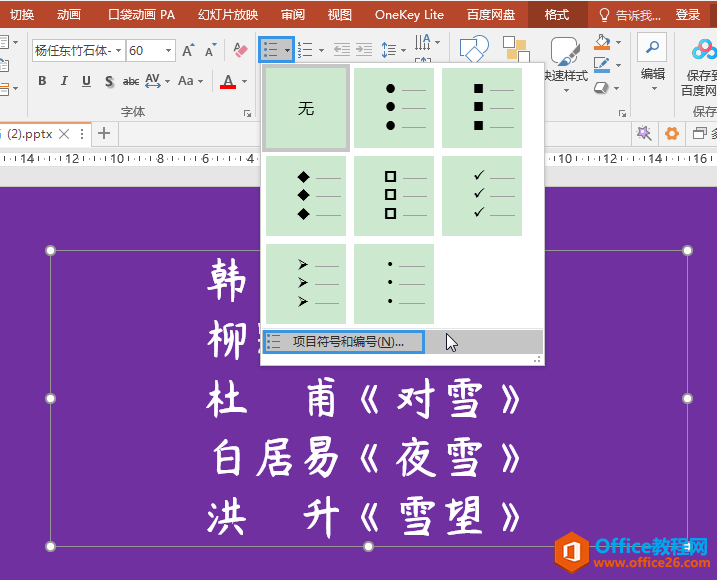Apply the arrow bullet style

coord(306,283)
